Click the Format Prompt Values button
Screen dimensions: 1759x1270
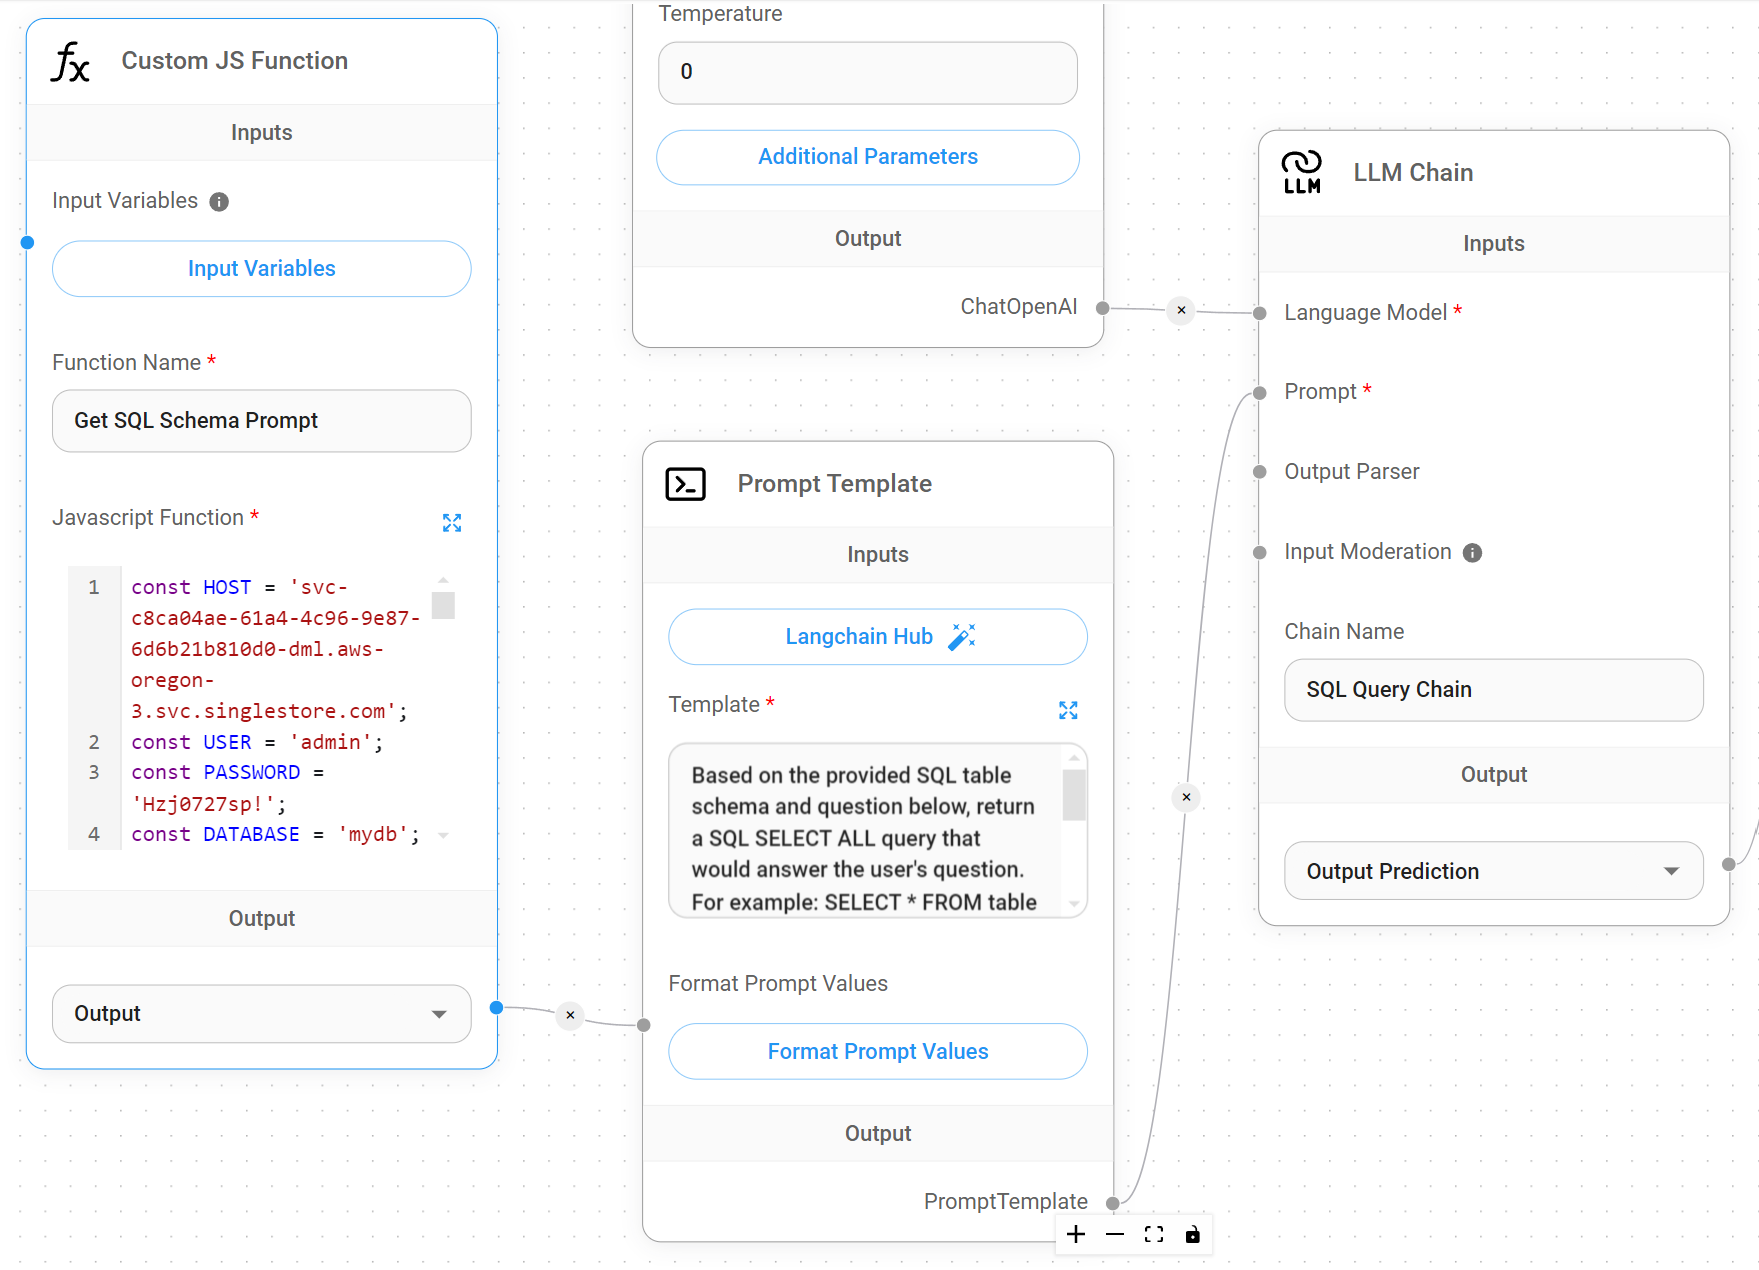point(877,1051)
